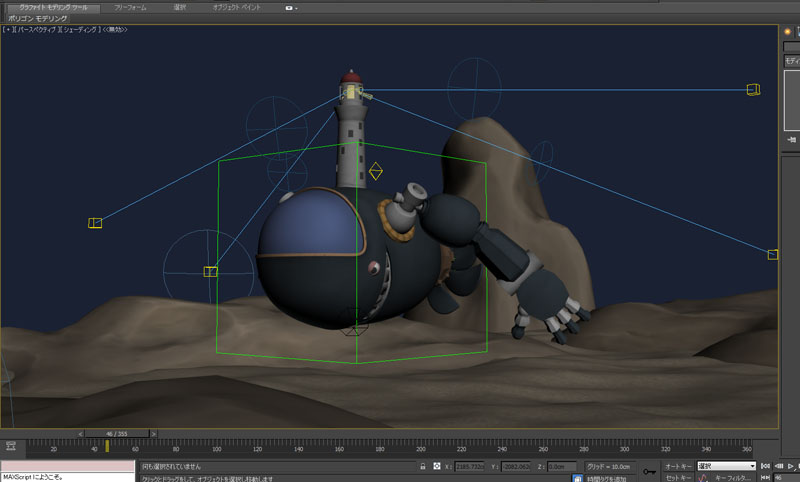
Task: Step time slider back with left arrow
Action: click(x=81, y=434)
